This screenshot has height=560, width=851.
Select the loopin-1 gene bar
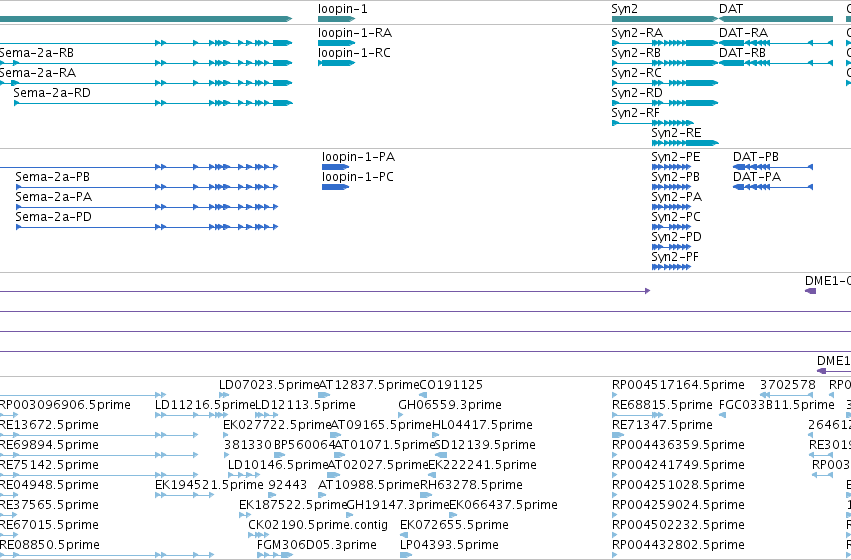336,19
